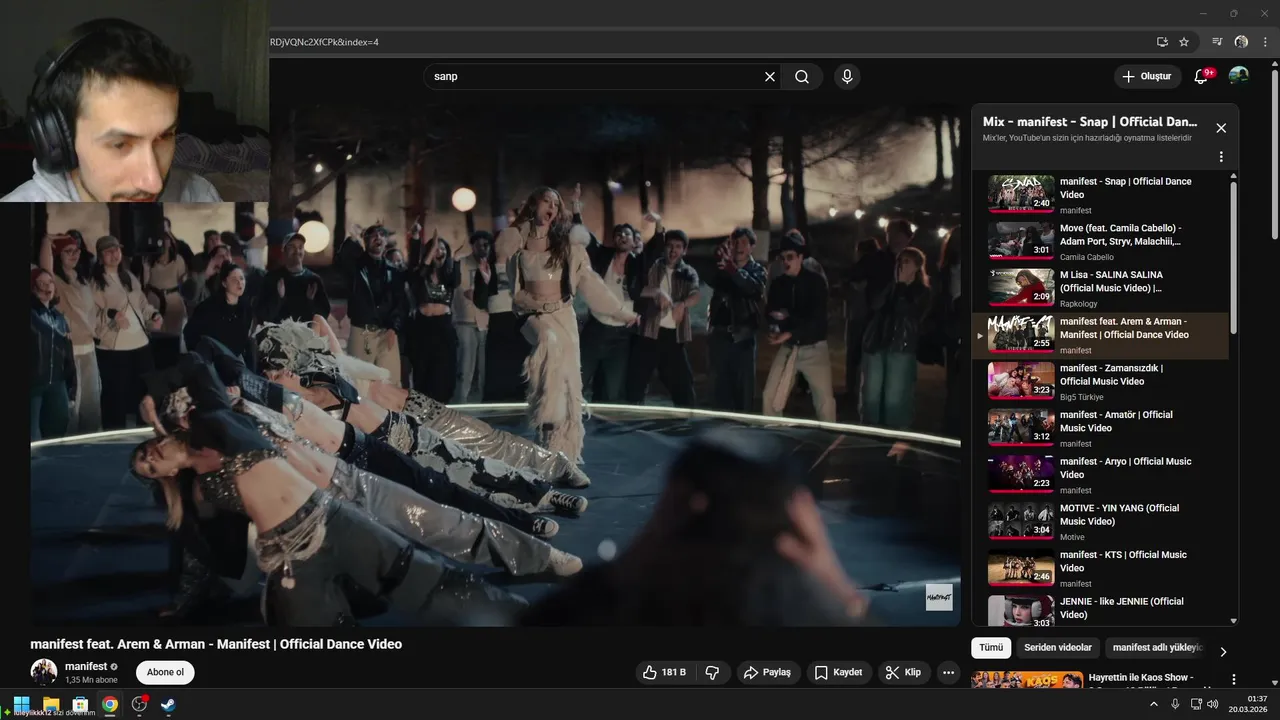Select the Tümü filter chip

(x=991, y=647)
